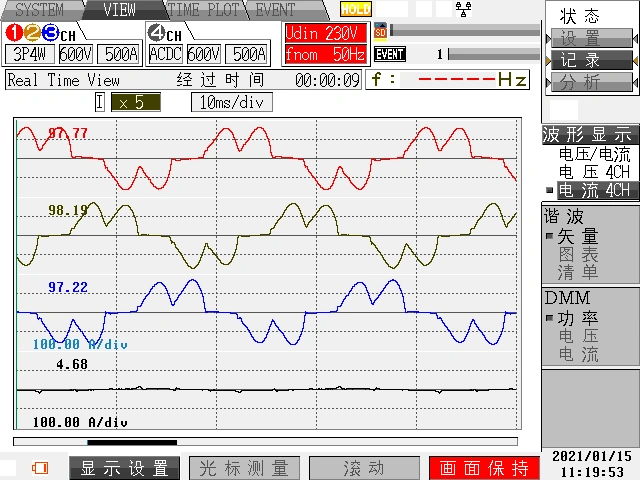
Task: Select 矢量 under harmonics
Action: tap(578, 236)
